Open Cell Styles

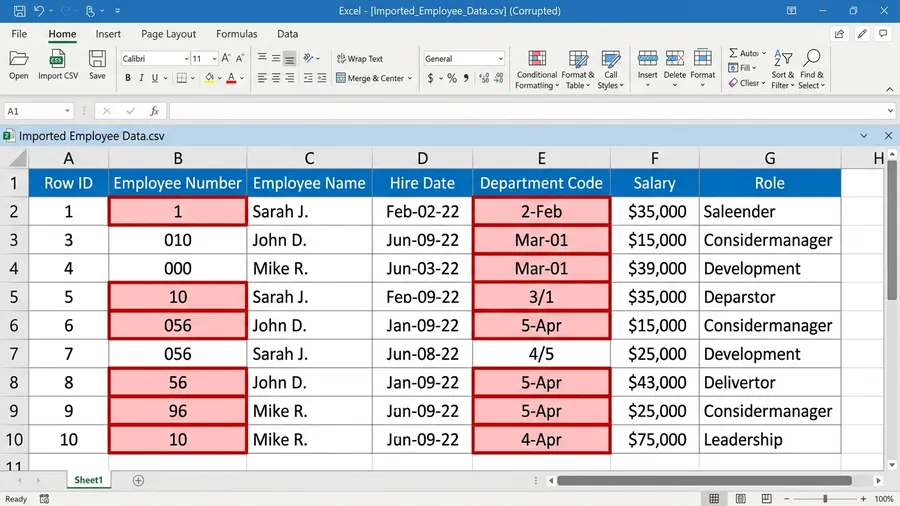(610, 69)
